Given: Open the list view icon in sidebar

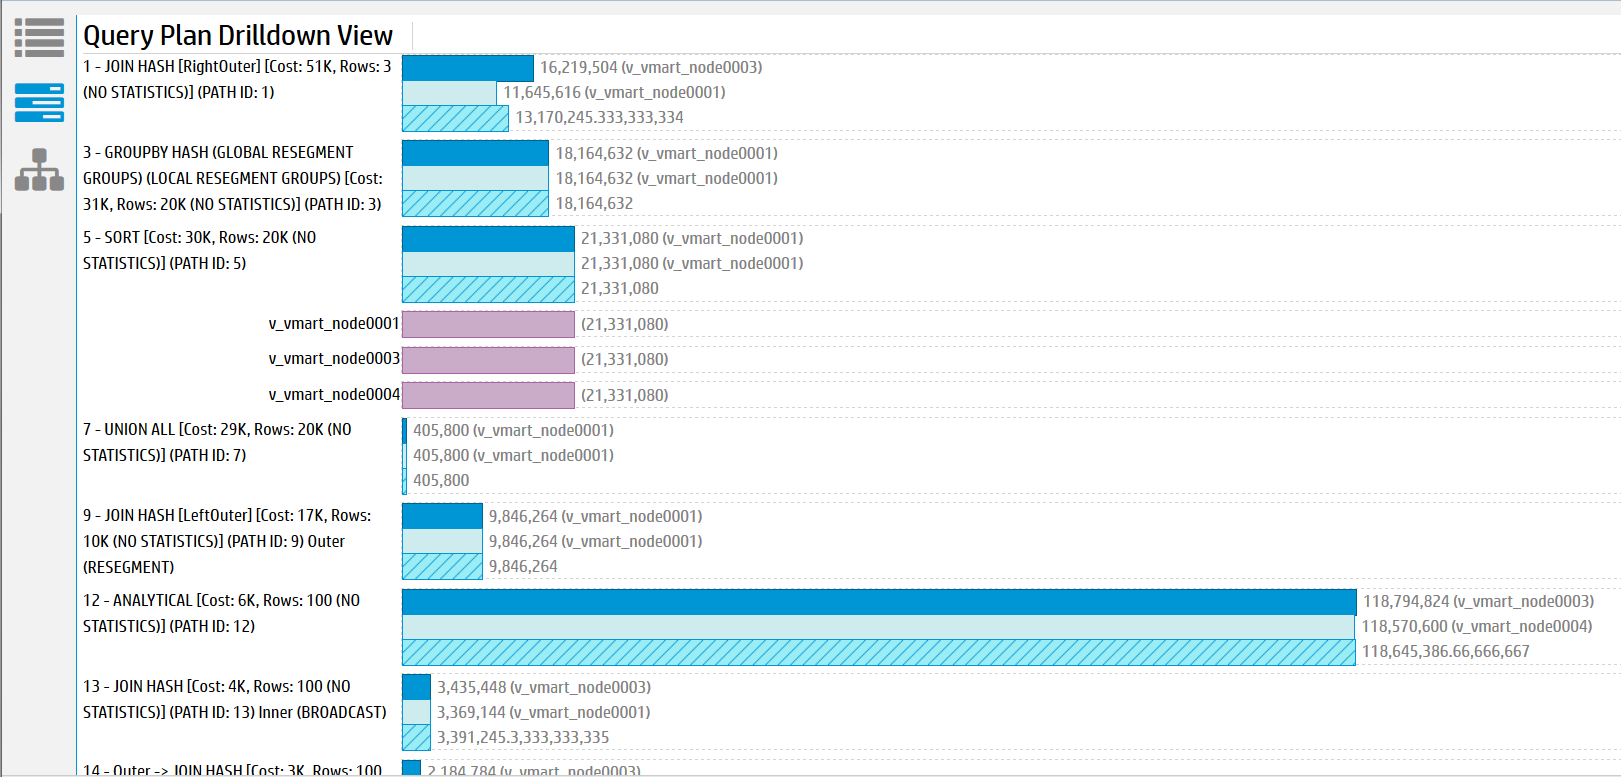Looking at the screenshot, I should 39,37.
